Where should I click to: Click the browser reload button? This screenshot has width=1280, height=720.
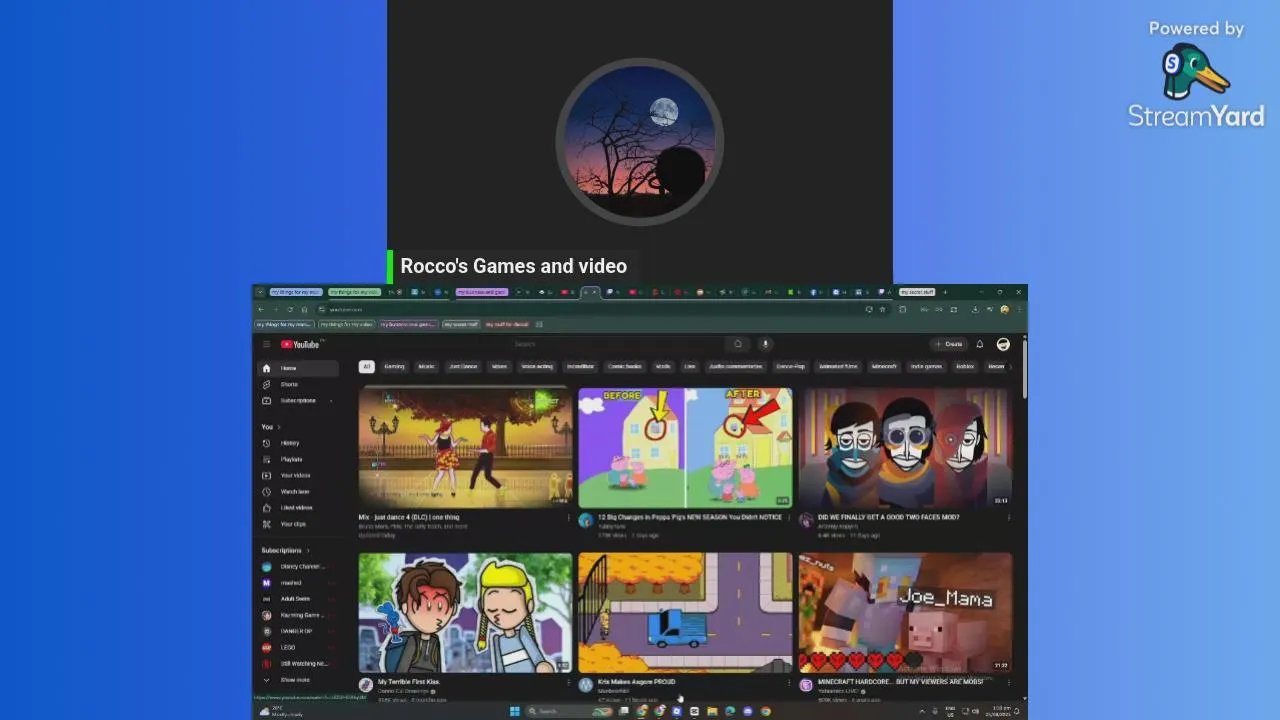[x=290, y=309]
